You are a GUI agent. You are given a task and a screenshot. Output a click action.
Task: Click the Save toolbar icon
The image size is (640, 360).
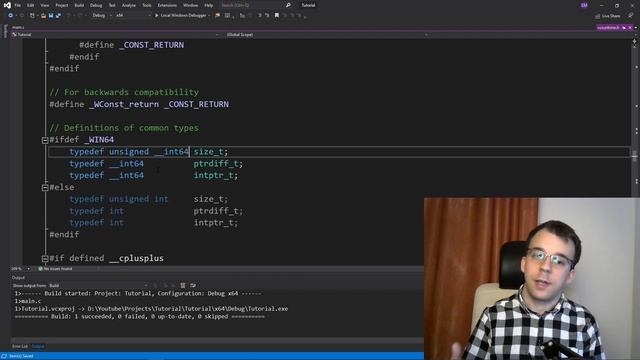(x=51, y=16)
